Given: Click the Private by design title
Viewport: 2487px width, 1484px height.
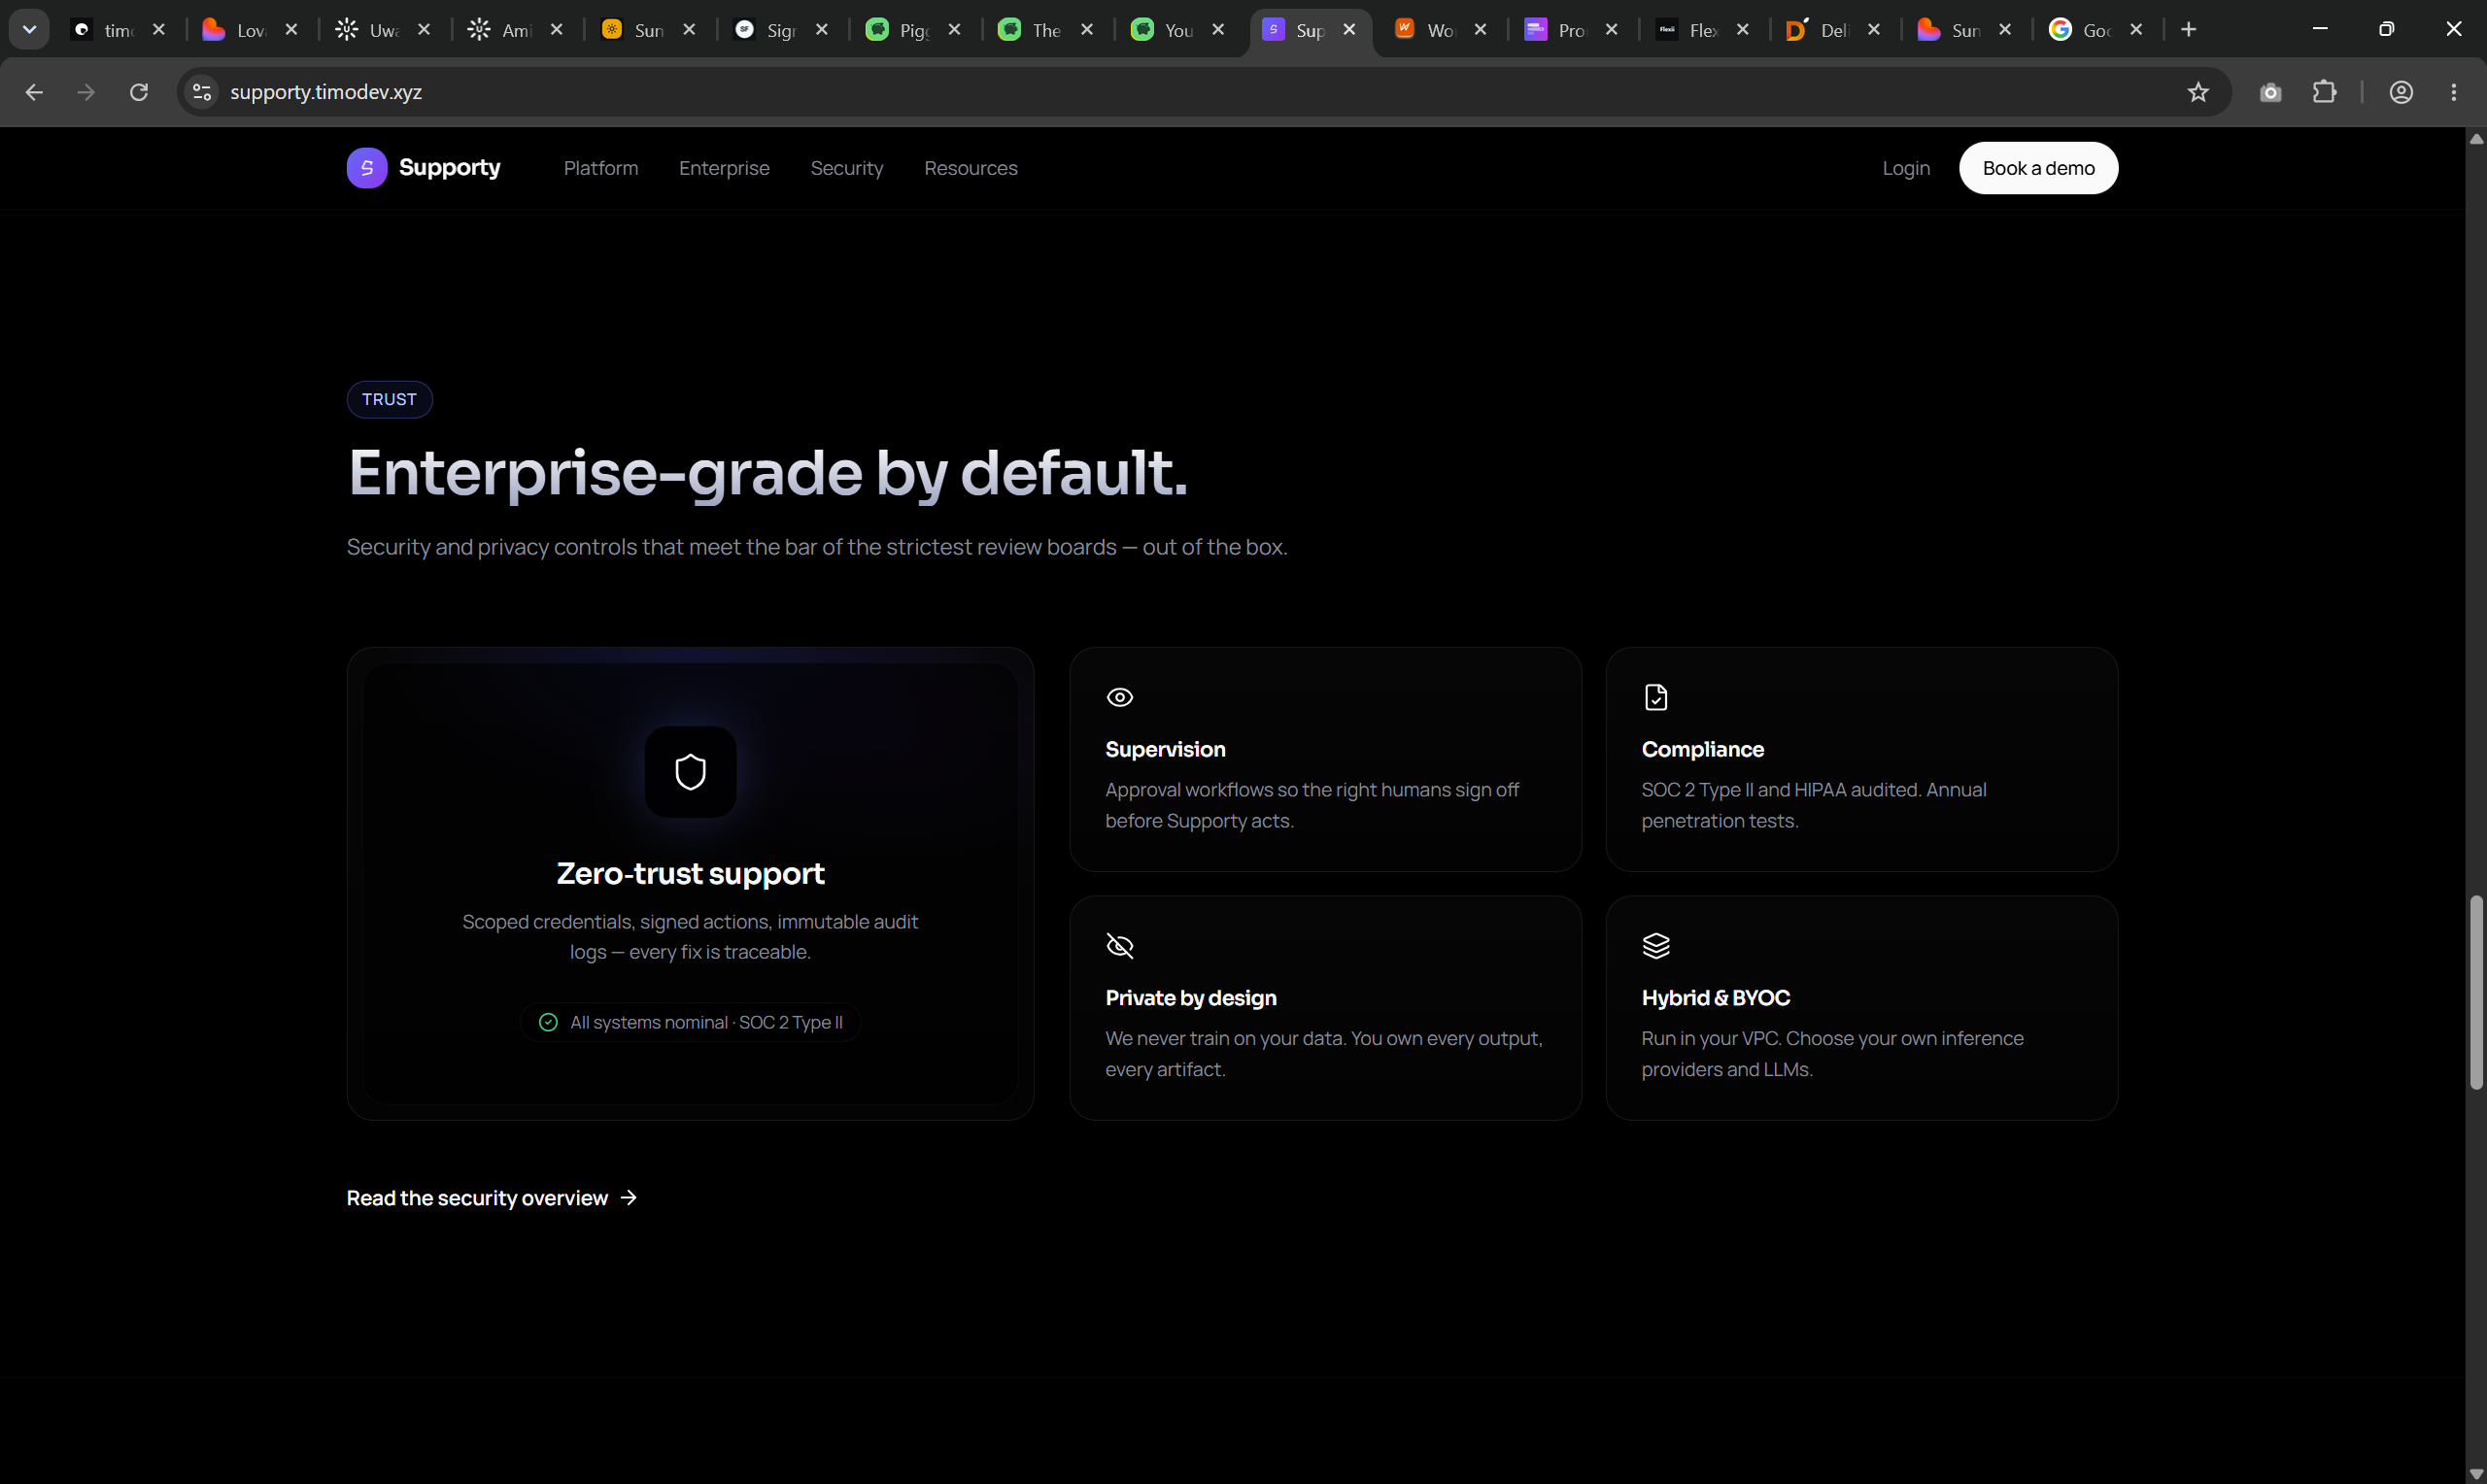Looking at the screenshot, I should [x=1191, y=998].
